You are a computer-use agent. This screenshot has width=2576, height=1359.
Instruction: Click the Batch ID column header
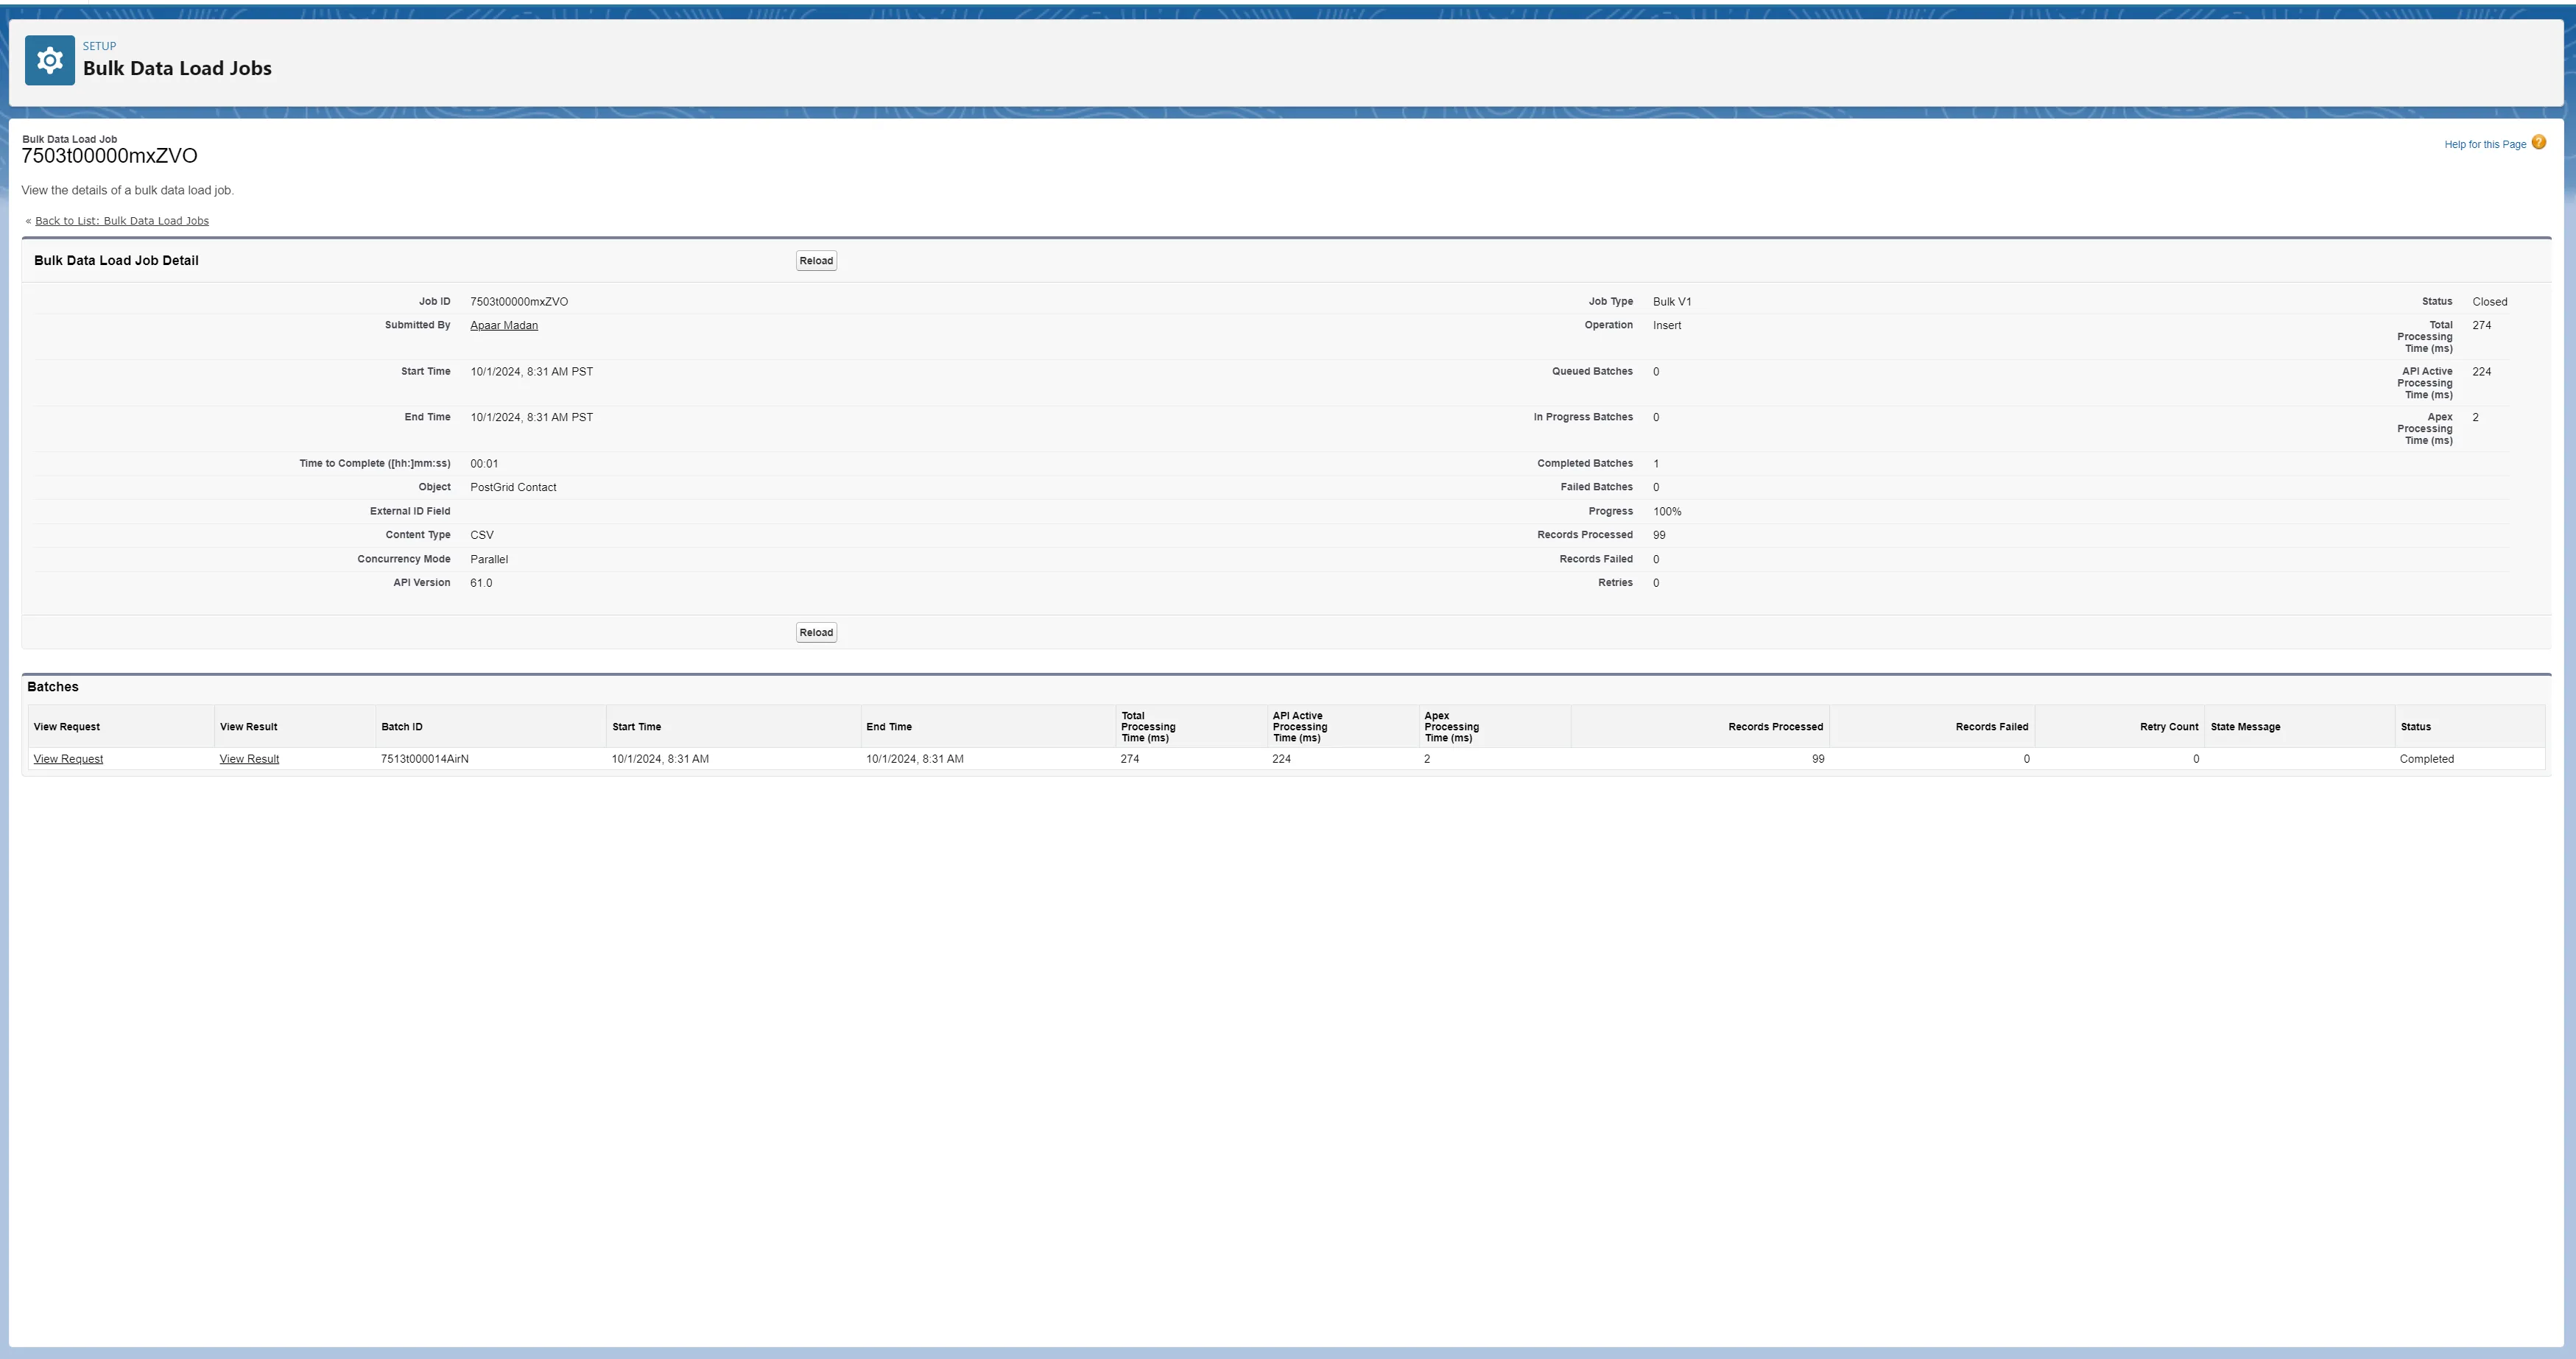(x=401, y=727)
